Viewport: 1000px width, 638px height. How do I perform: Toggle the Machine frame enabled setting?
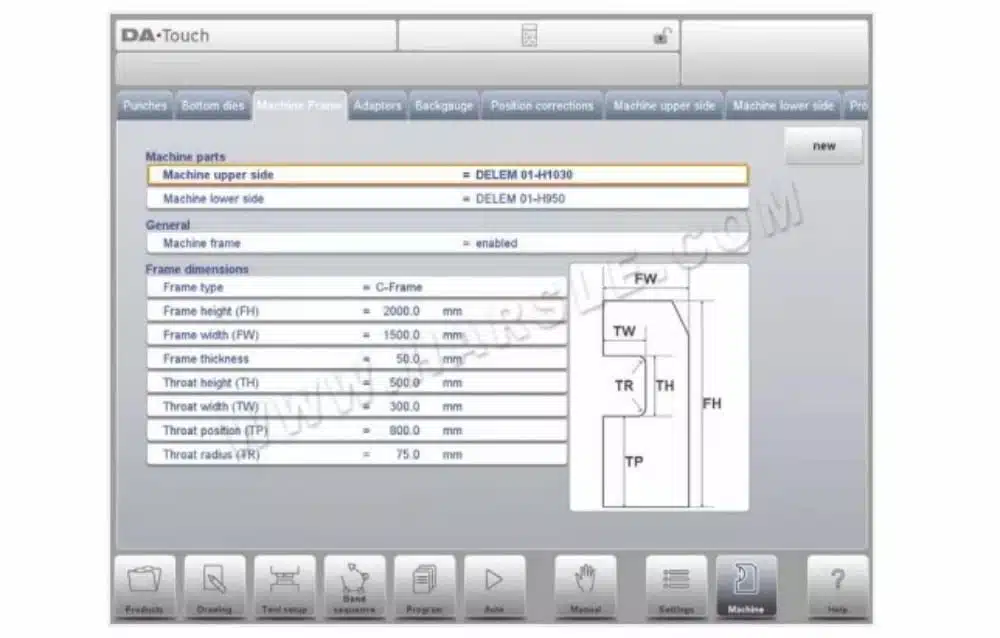click(x=448, y=243)
